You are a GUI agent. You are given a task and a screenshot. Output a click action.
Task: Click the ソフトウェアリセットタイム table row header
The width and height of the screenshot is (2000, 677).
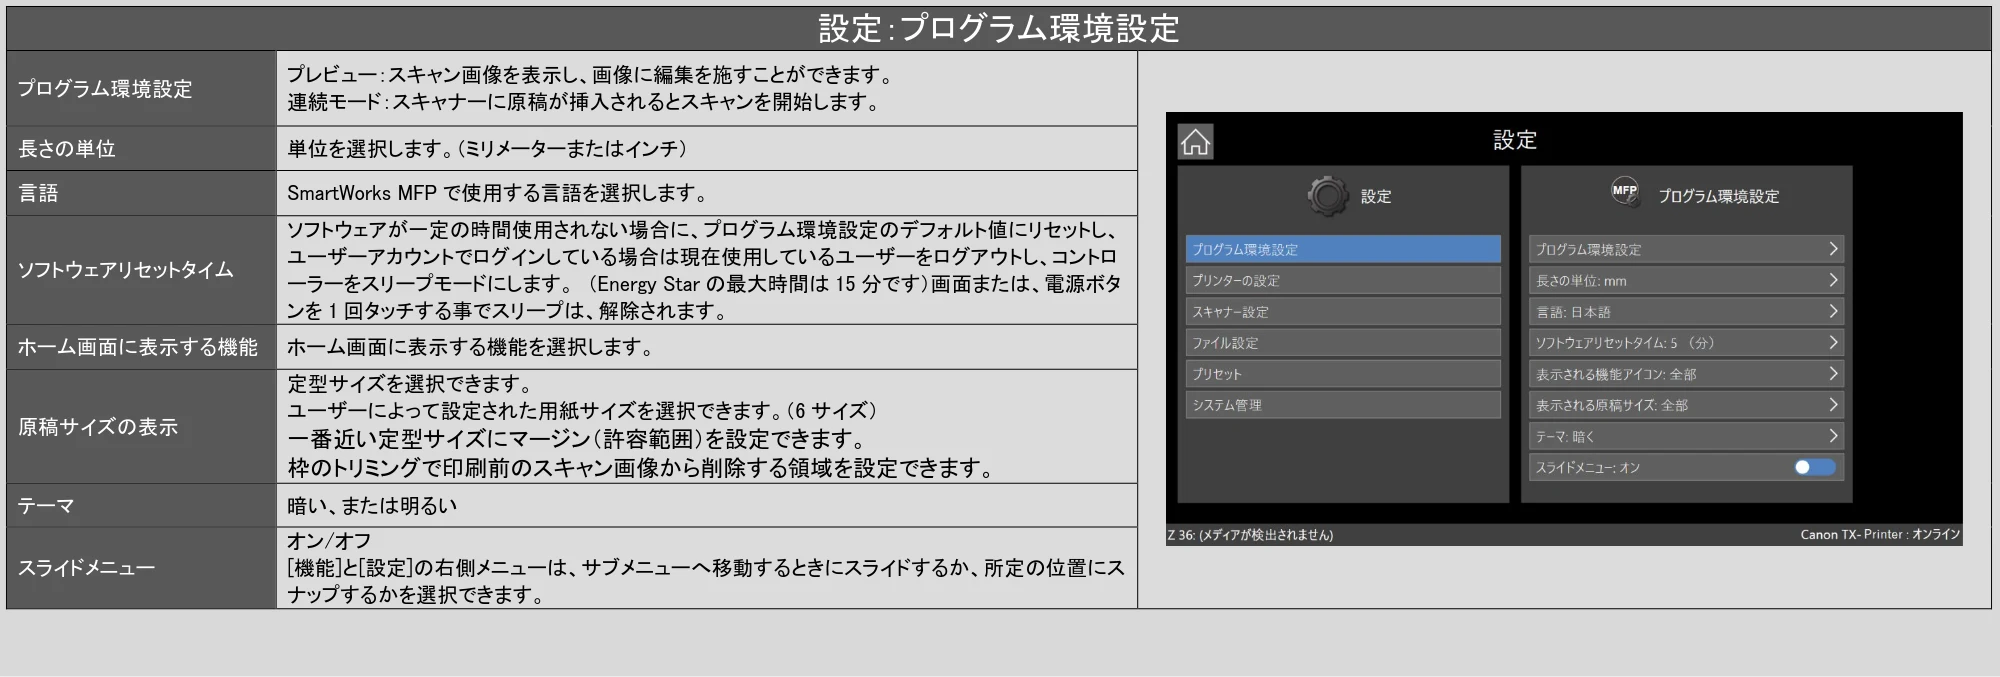(x=125, y=270)
